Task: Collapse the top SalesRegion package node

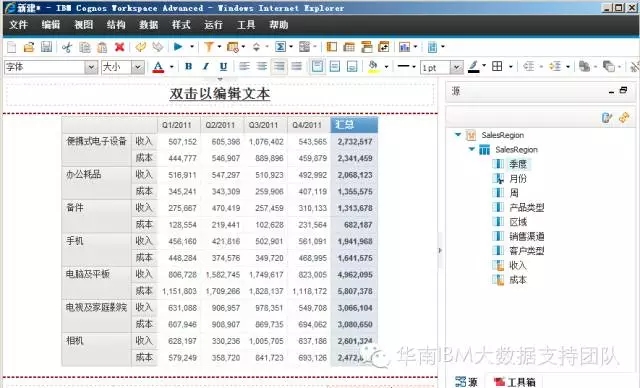Action: (458, 134)
